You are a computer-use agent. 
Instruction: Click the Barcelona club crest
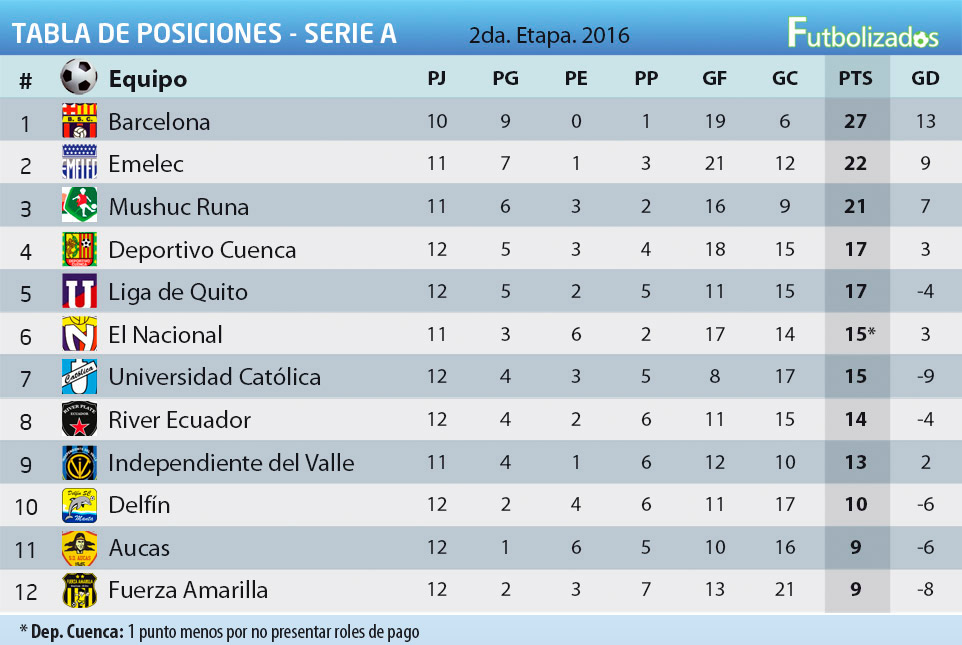click(79, 121)
